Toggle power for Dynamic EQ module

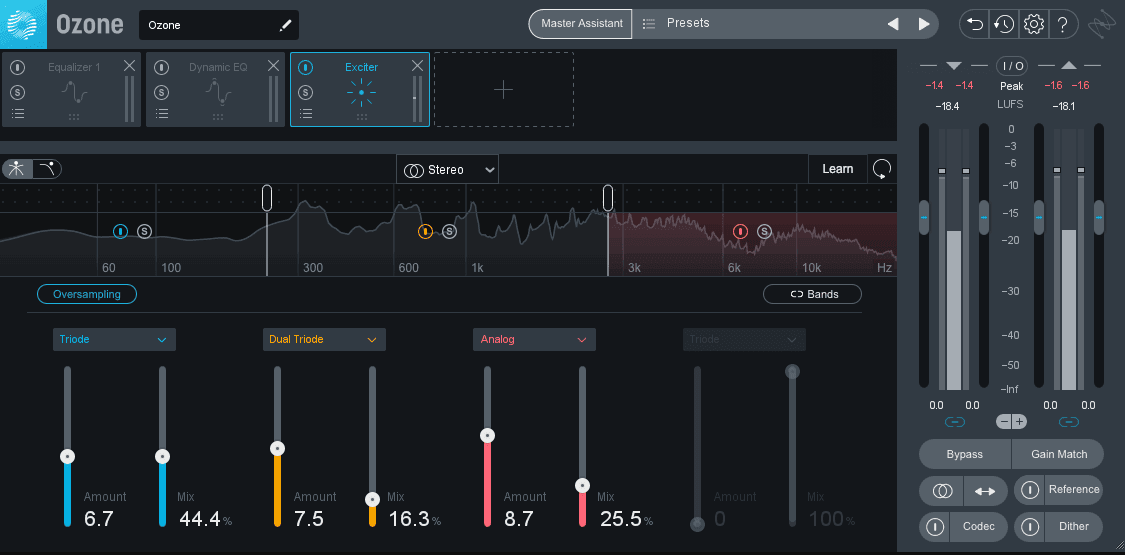pyautogui.click(x=161, y=67)
